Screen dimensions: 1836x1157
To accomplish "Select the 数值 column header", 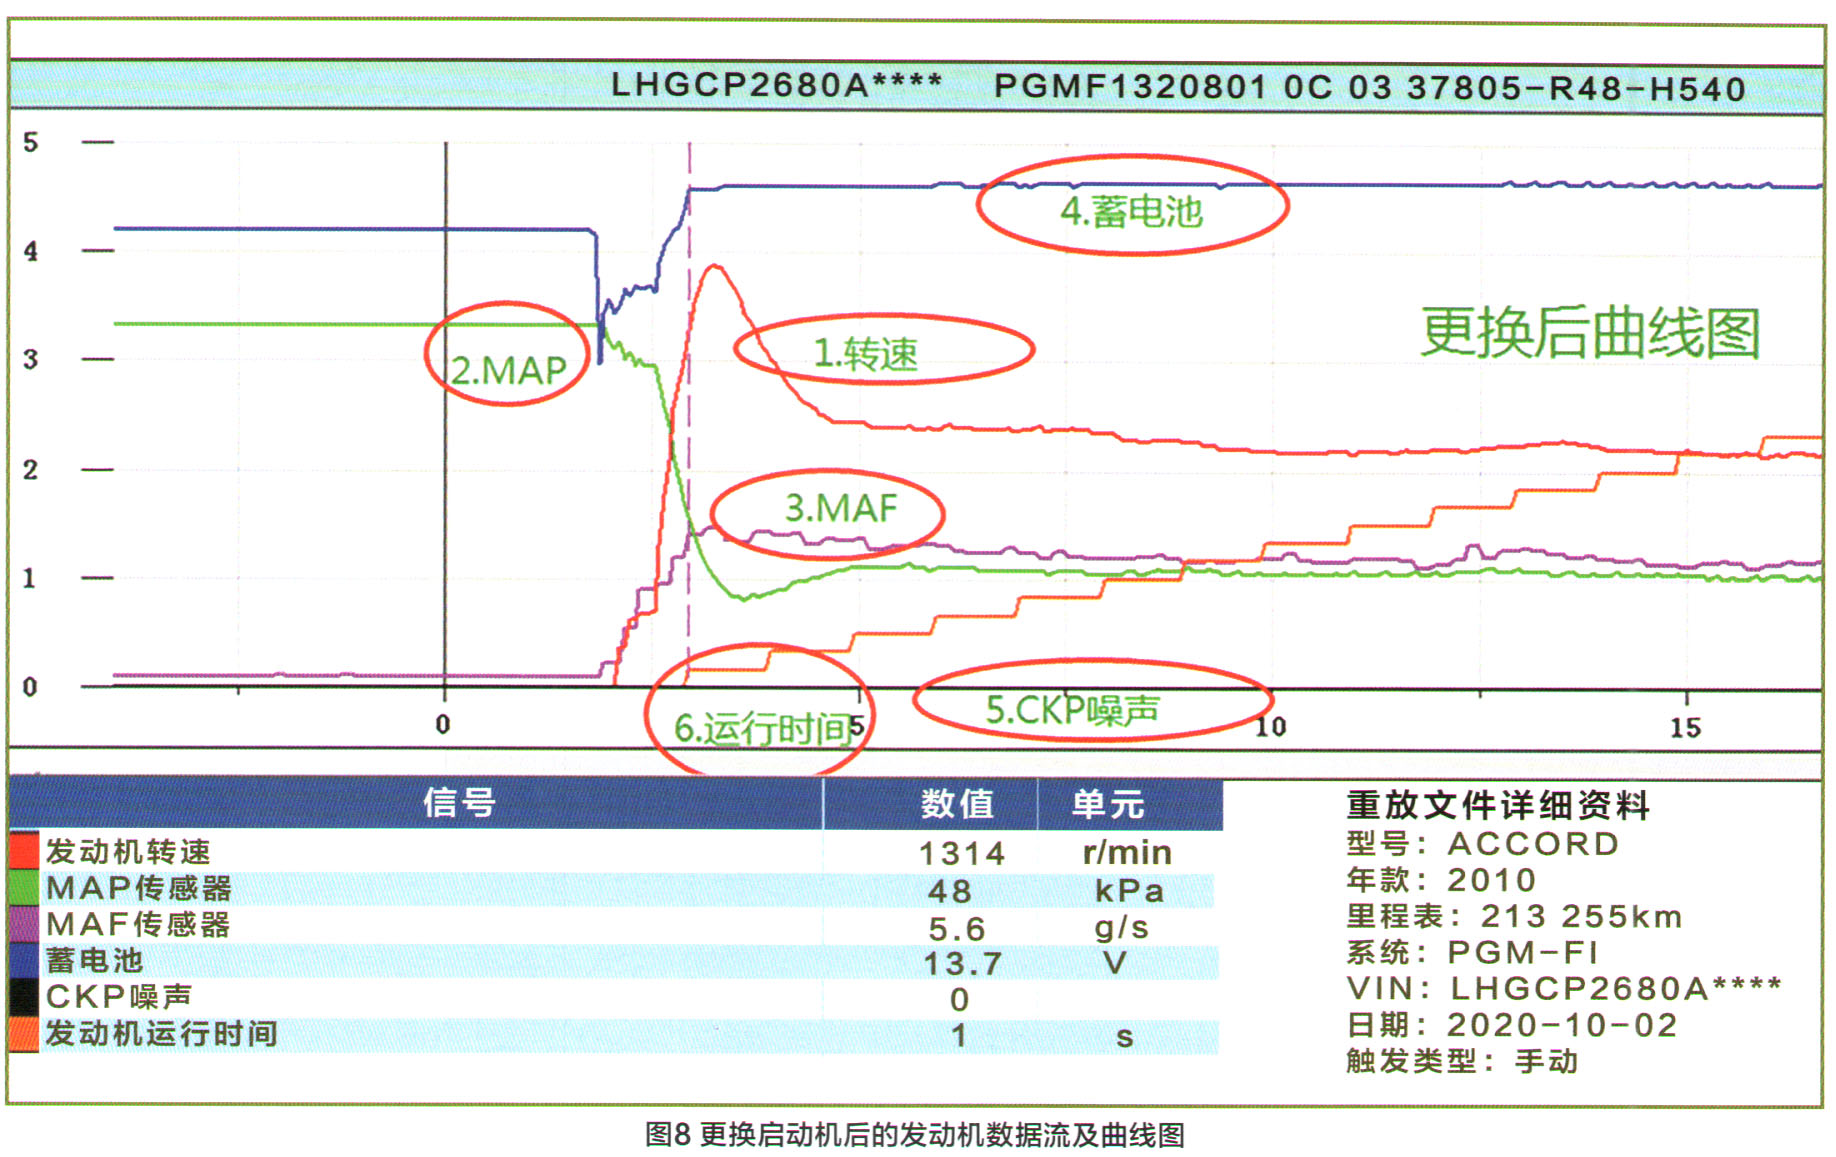I will [956, 804].
